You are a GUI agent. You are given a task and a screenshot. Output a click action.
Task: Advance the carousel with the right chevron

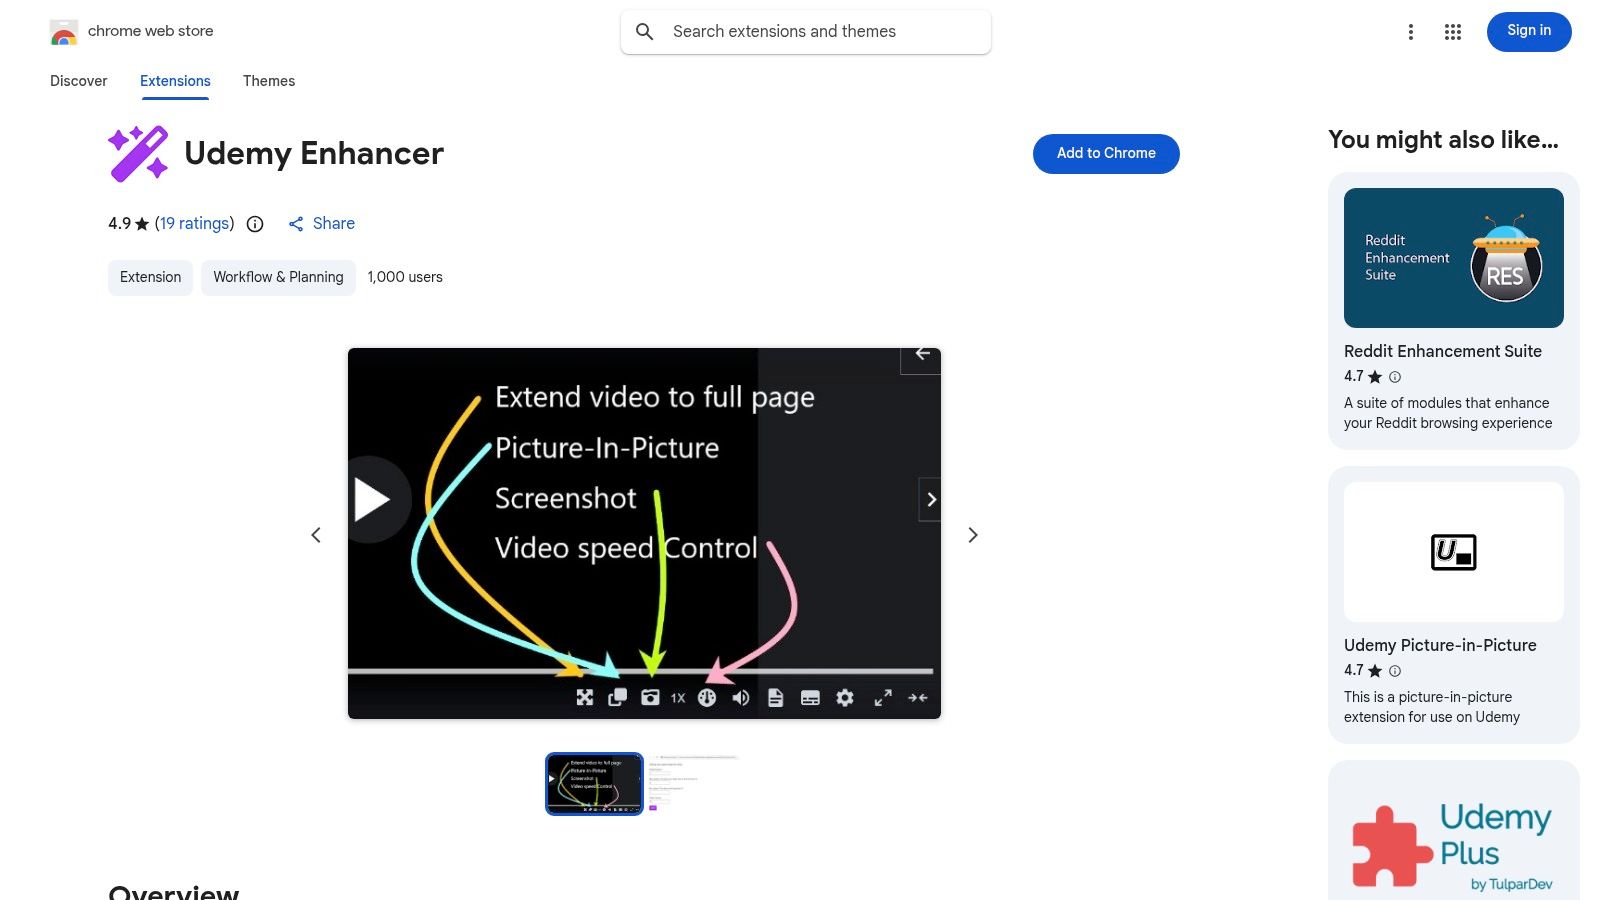pos(971,534)
